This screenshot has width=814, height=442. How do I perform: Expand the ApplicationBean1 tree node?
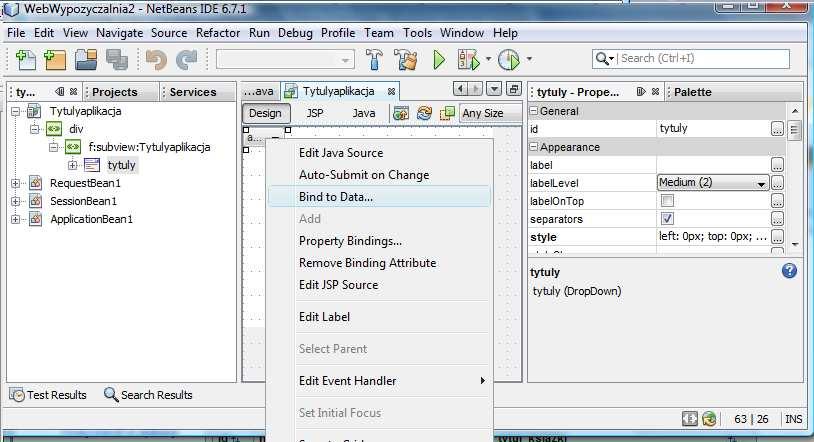16,219
